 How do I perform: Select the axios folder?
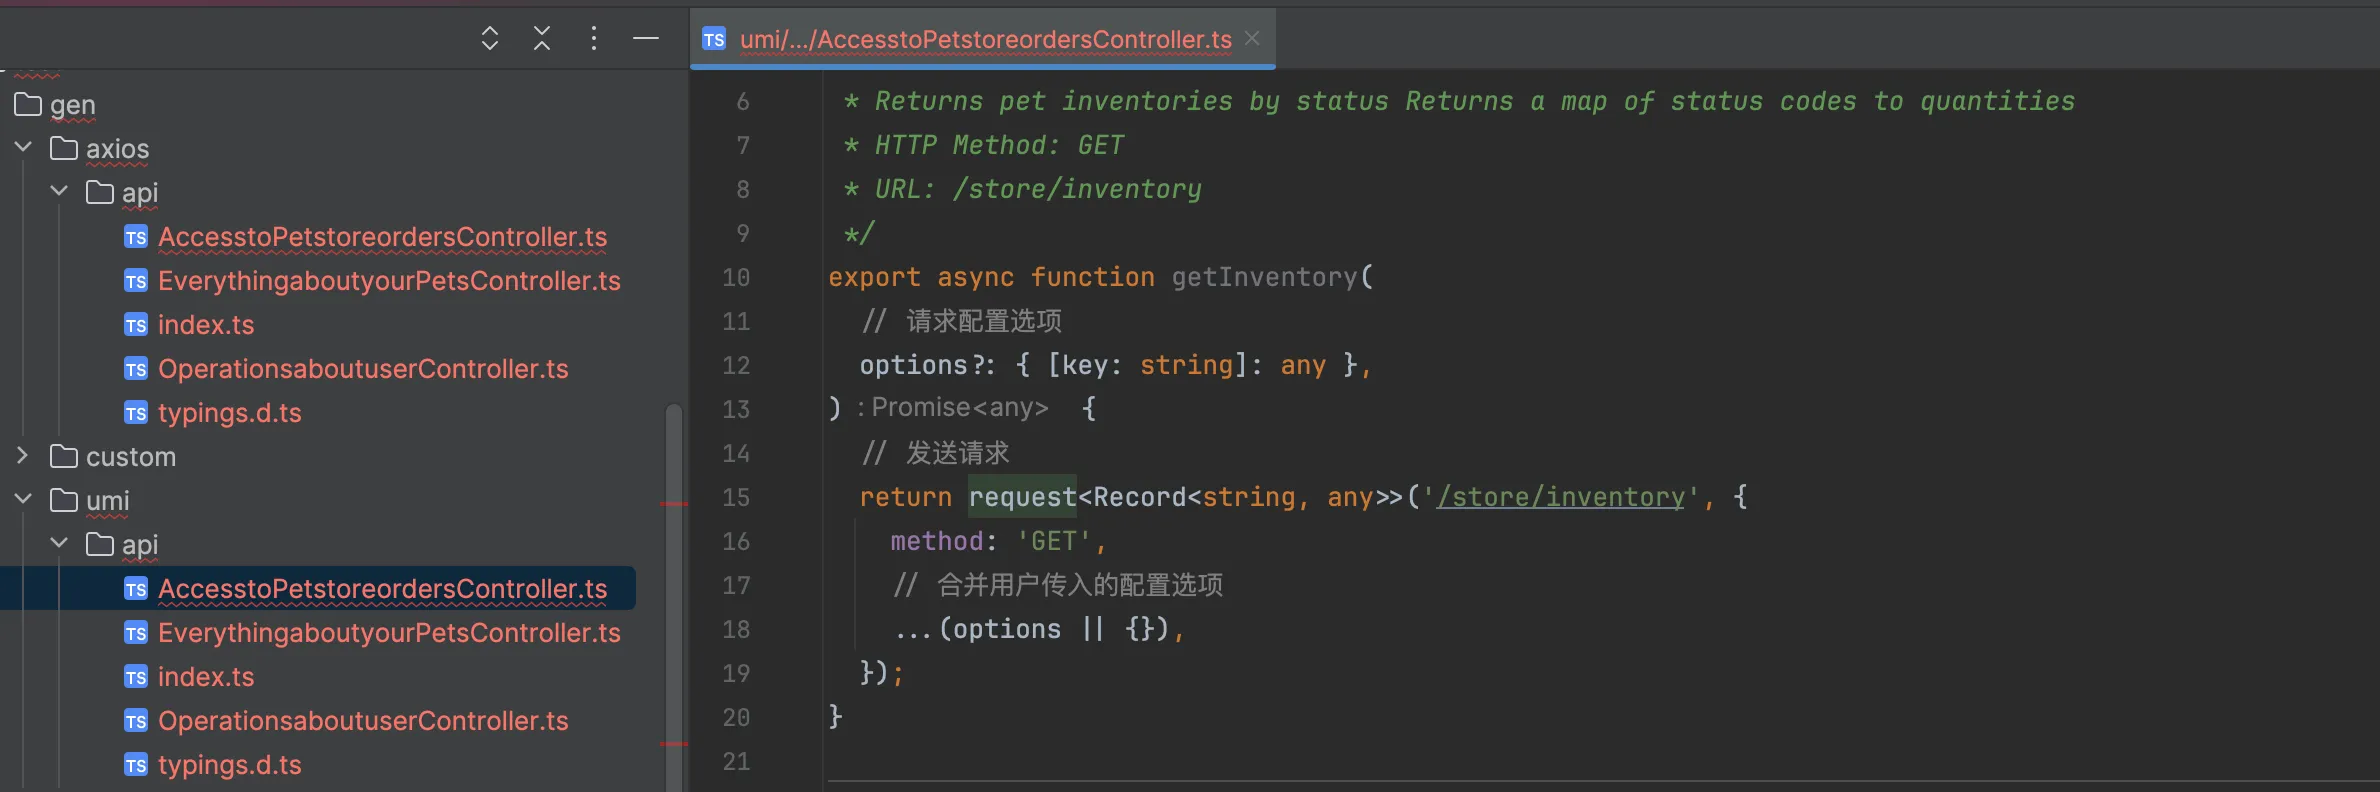click(x=117, y=149)
